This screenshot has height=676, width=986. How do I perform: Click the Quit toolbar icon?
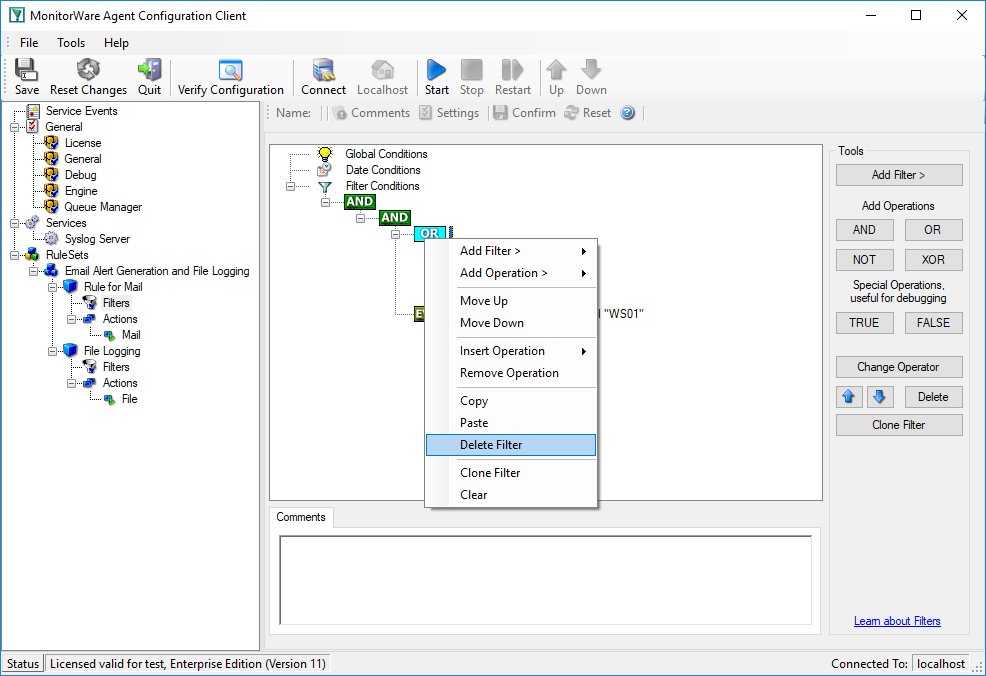coord(150,77)
